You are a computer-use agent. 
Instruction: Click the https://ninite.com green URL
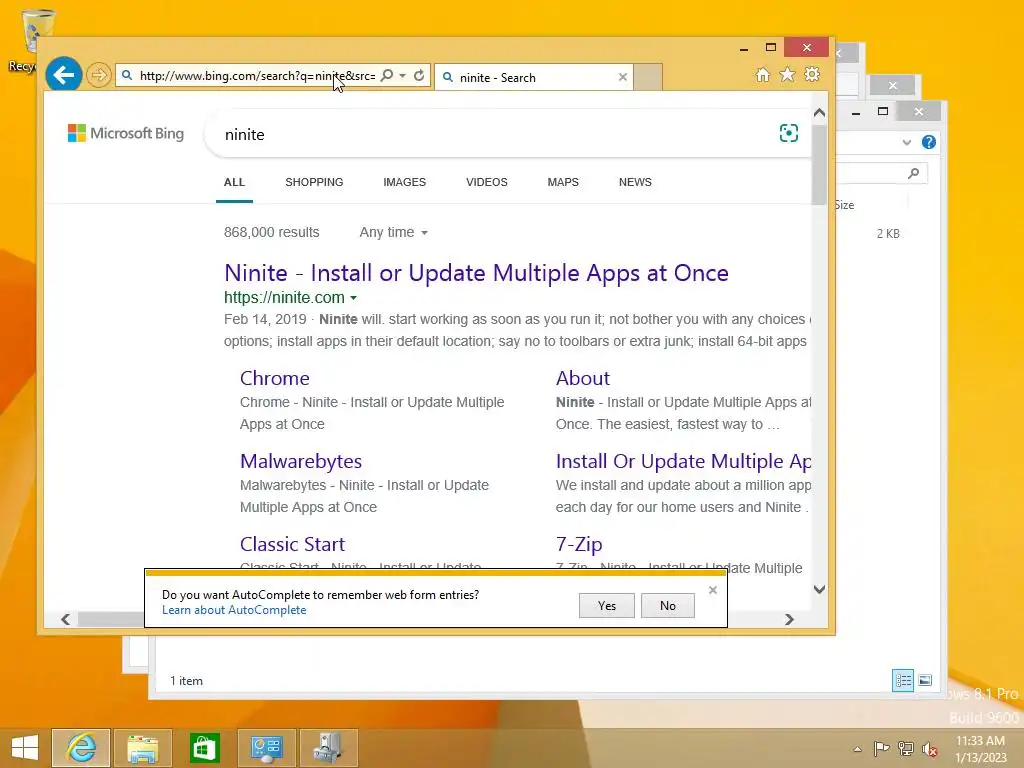[284, 298]
